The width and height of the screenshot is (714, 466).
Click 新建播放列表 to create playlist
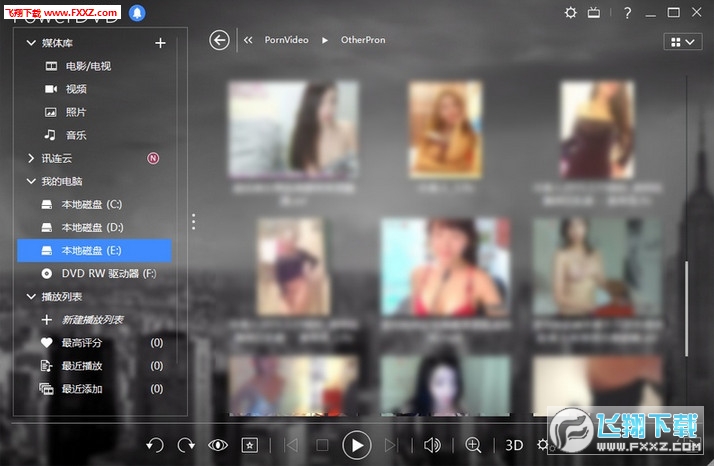92,320
